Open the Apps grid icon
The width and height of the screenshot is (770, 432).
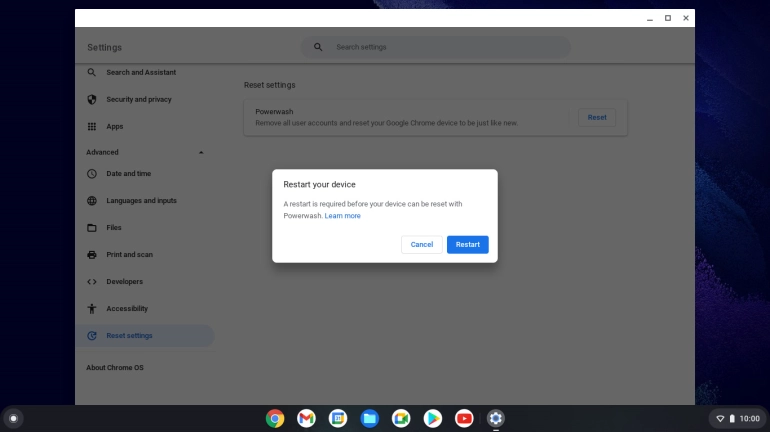coord(92,127)
